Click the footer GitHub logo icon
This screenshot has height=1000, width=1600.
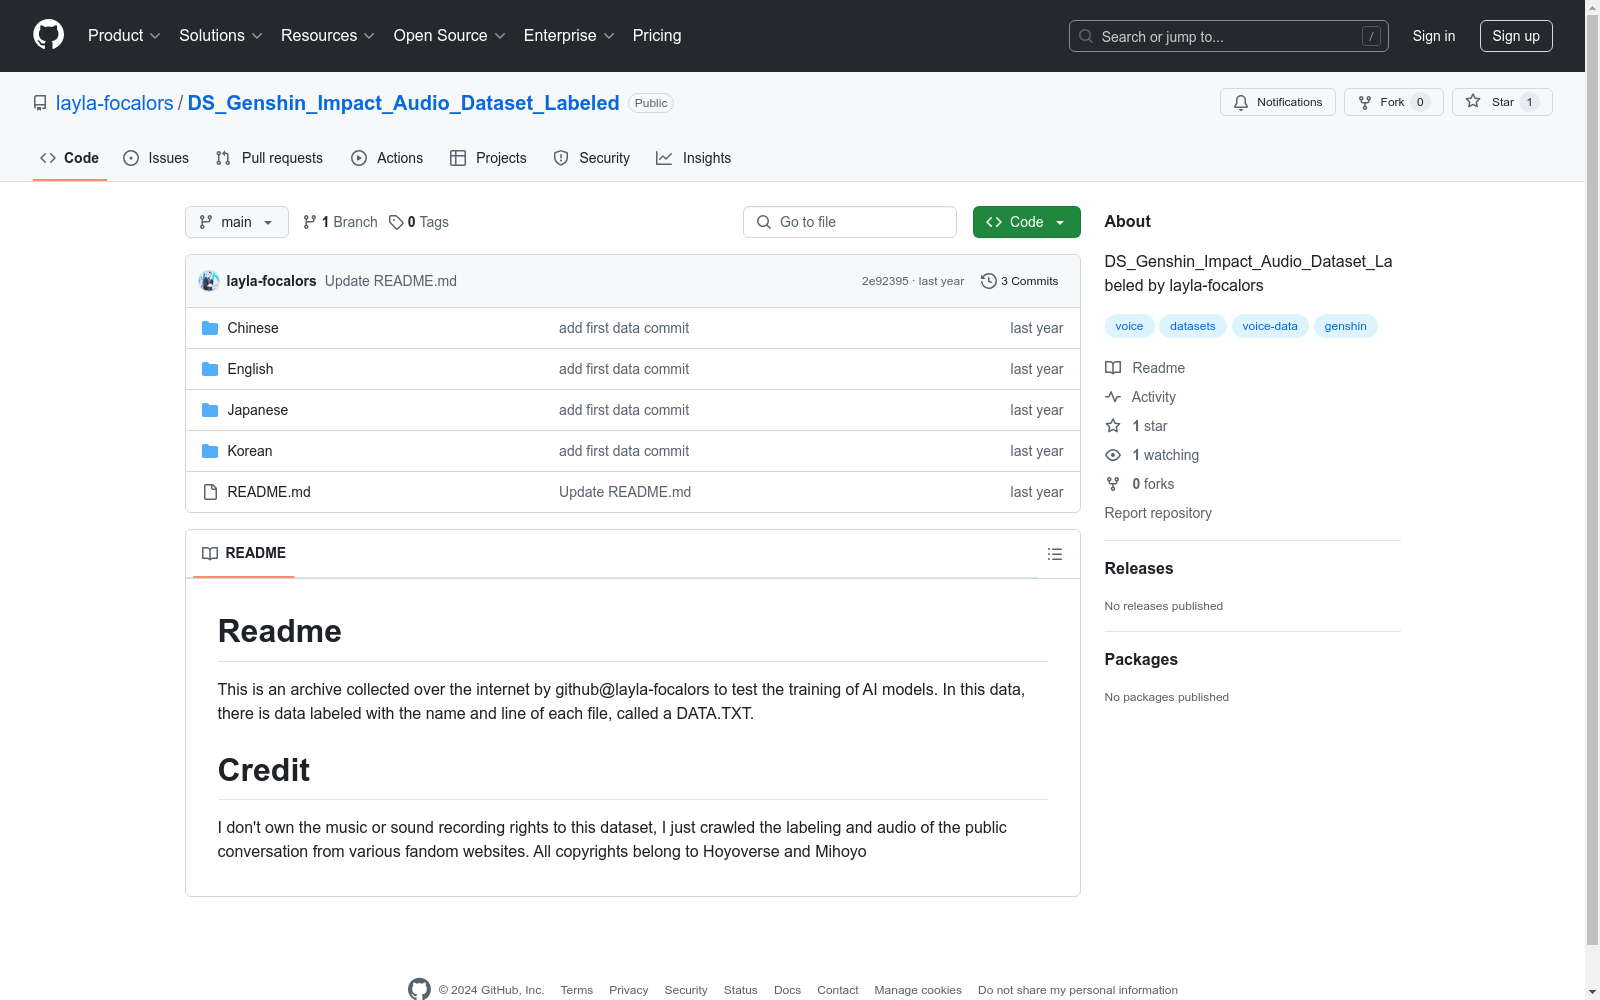(x=419, y=989)
